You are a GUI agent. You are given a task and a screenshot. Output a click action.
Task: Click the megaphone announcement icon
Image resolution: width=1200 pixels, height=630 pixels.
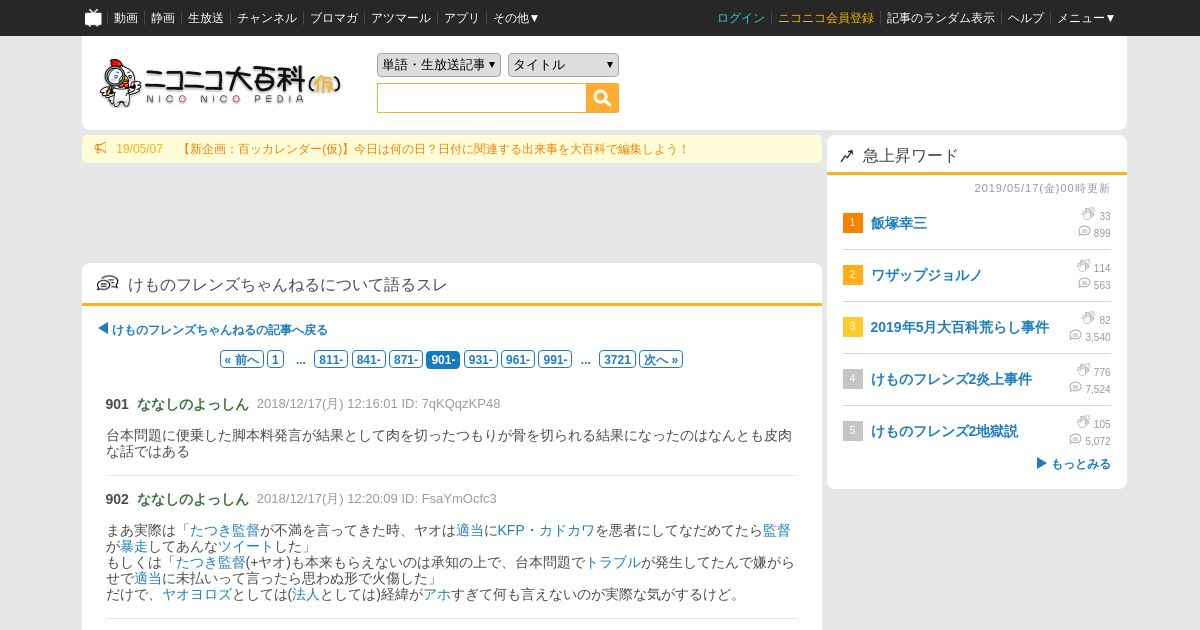(100, 149)
